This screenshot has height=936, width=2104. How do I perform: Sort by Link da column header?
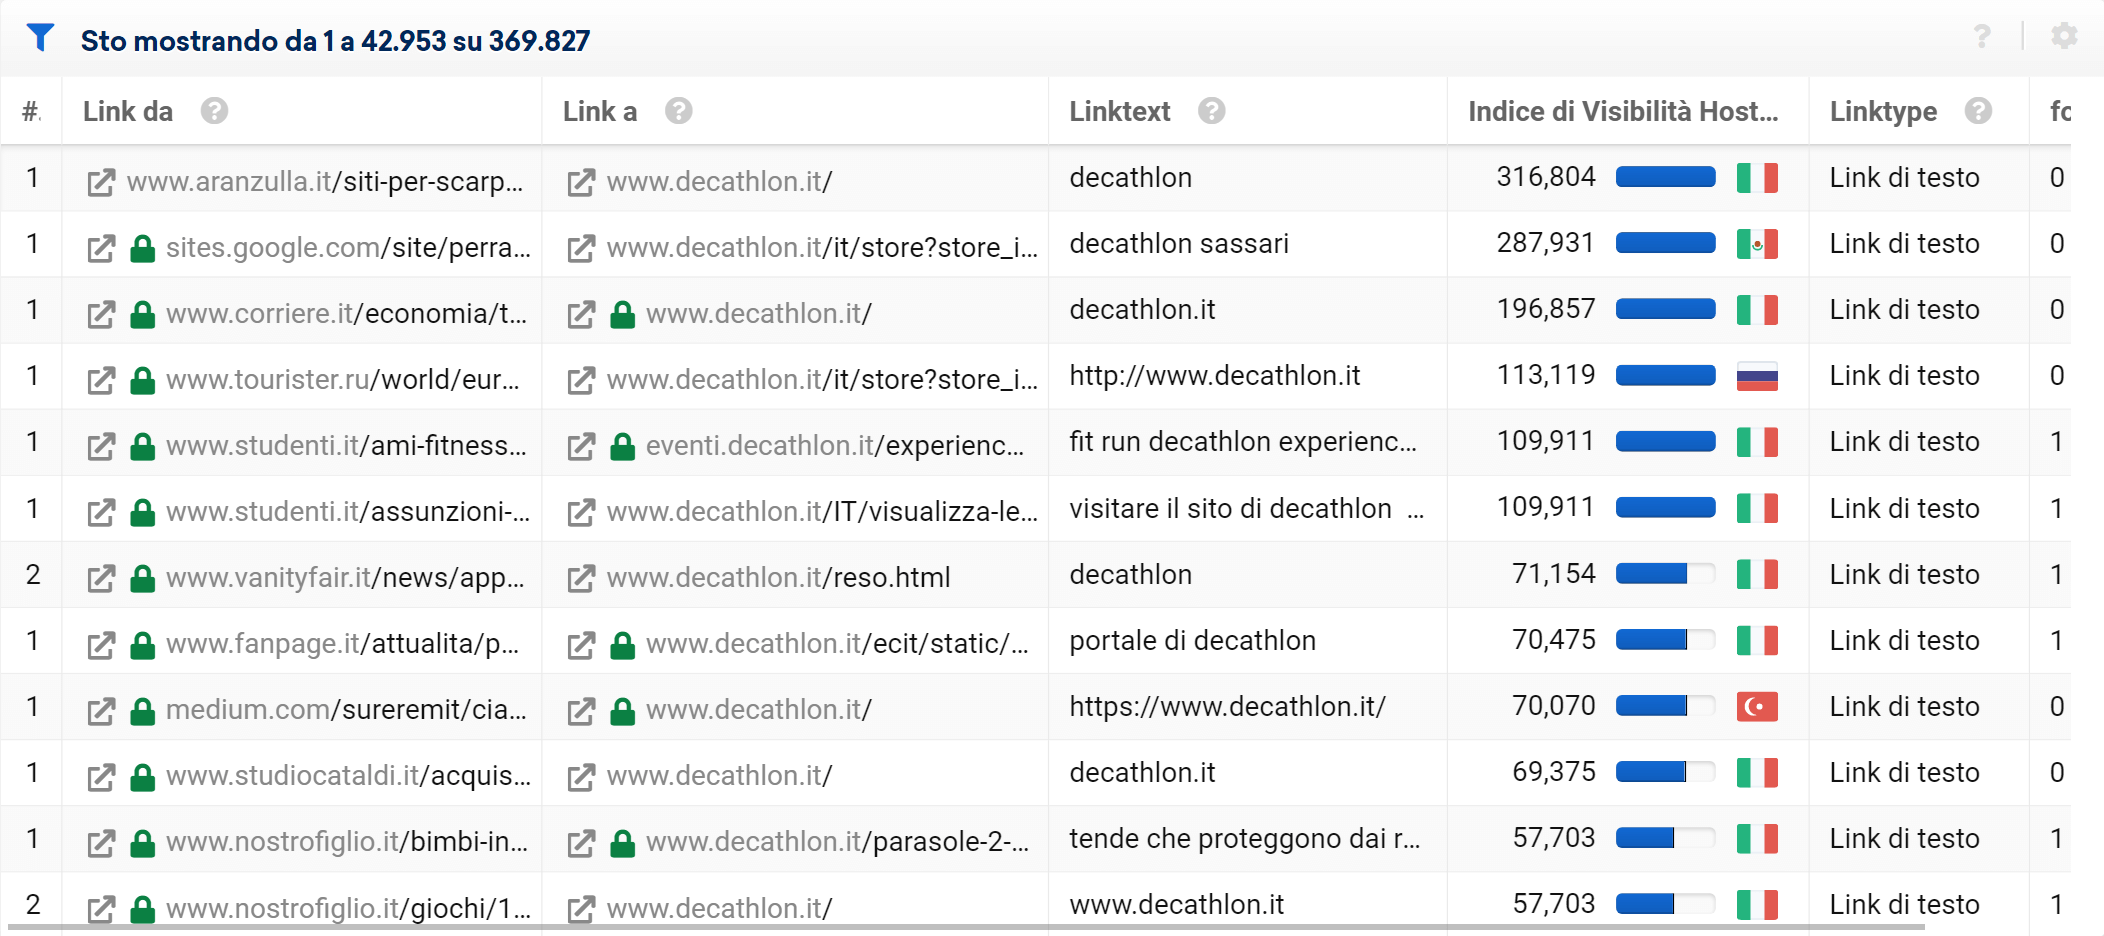click(x=128, y=111)
